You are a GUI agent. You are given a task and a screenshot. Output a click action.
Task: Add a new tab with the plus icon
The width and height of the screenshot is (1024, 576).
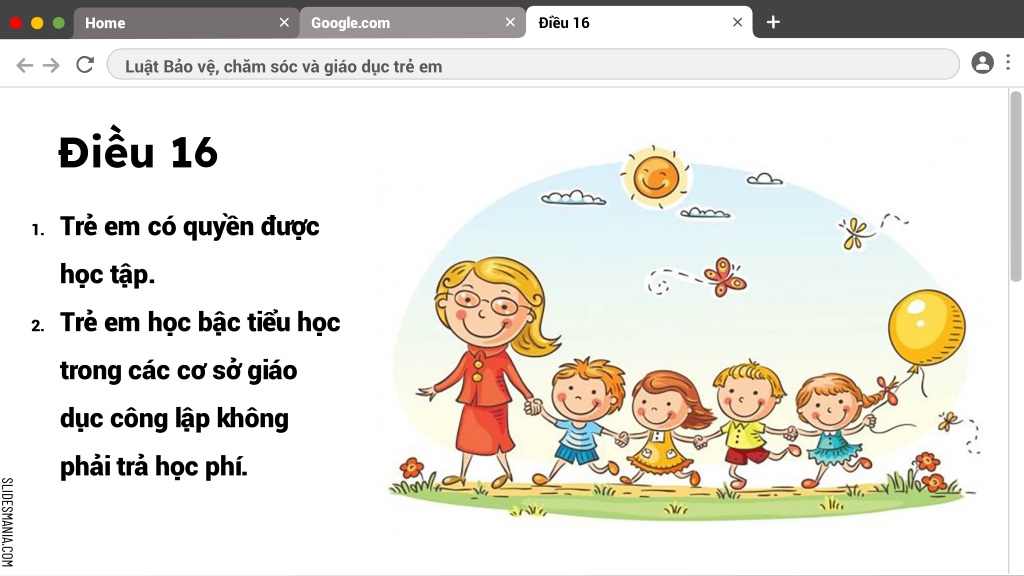pos(773,22)
